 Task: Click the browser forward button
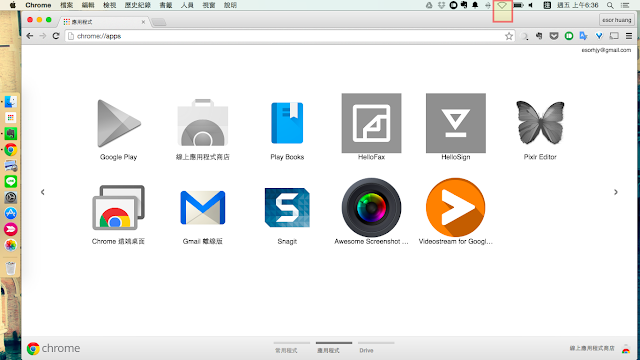tap(43, 36)
